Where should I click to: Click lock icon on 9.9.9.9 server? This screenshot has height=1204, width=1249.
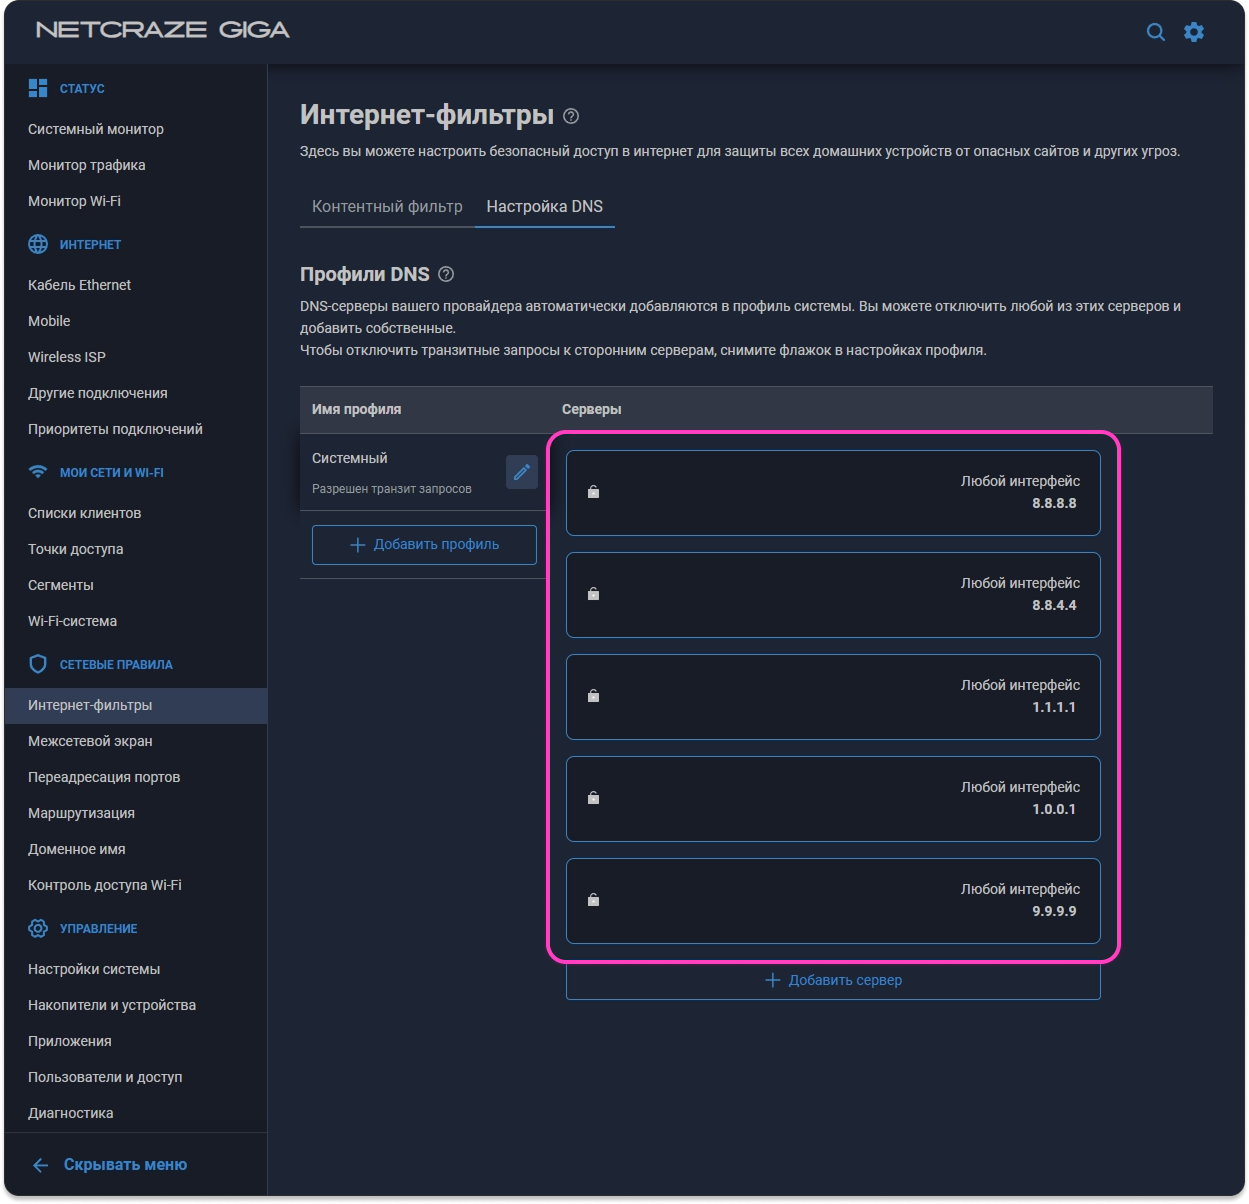pyautogui.click(x=593, y=900)
